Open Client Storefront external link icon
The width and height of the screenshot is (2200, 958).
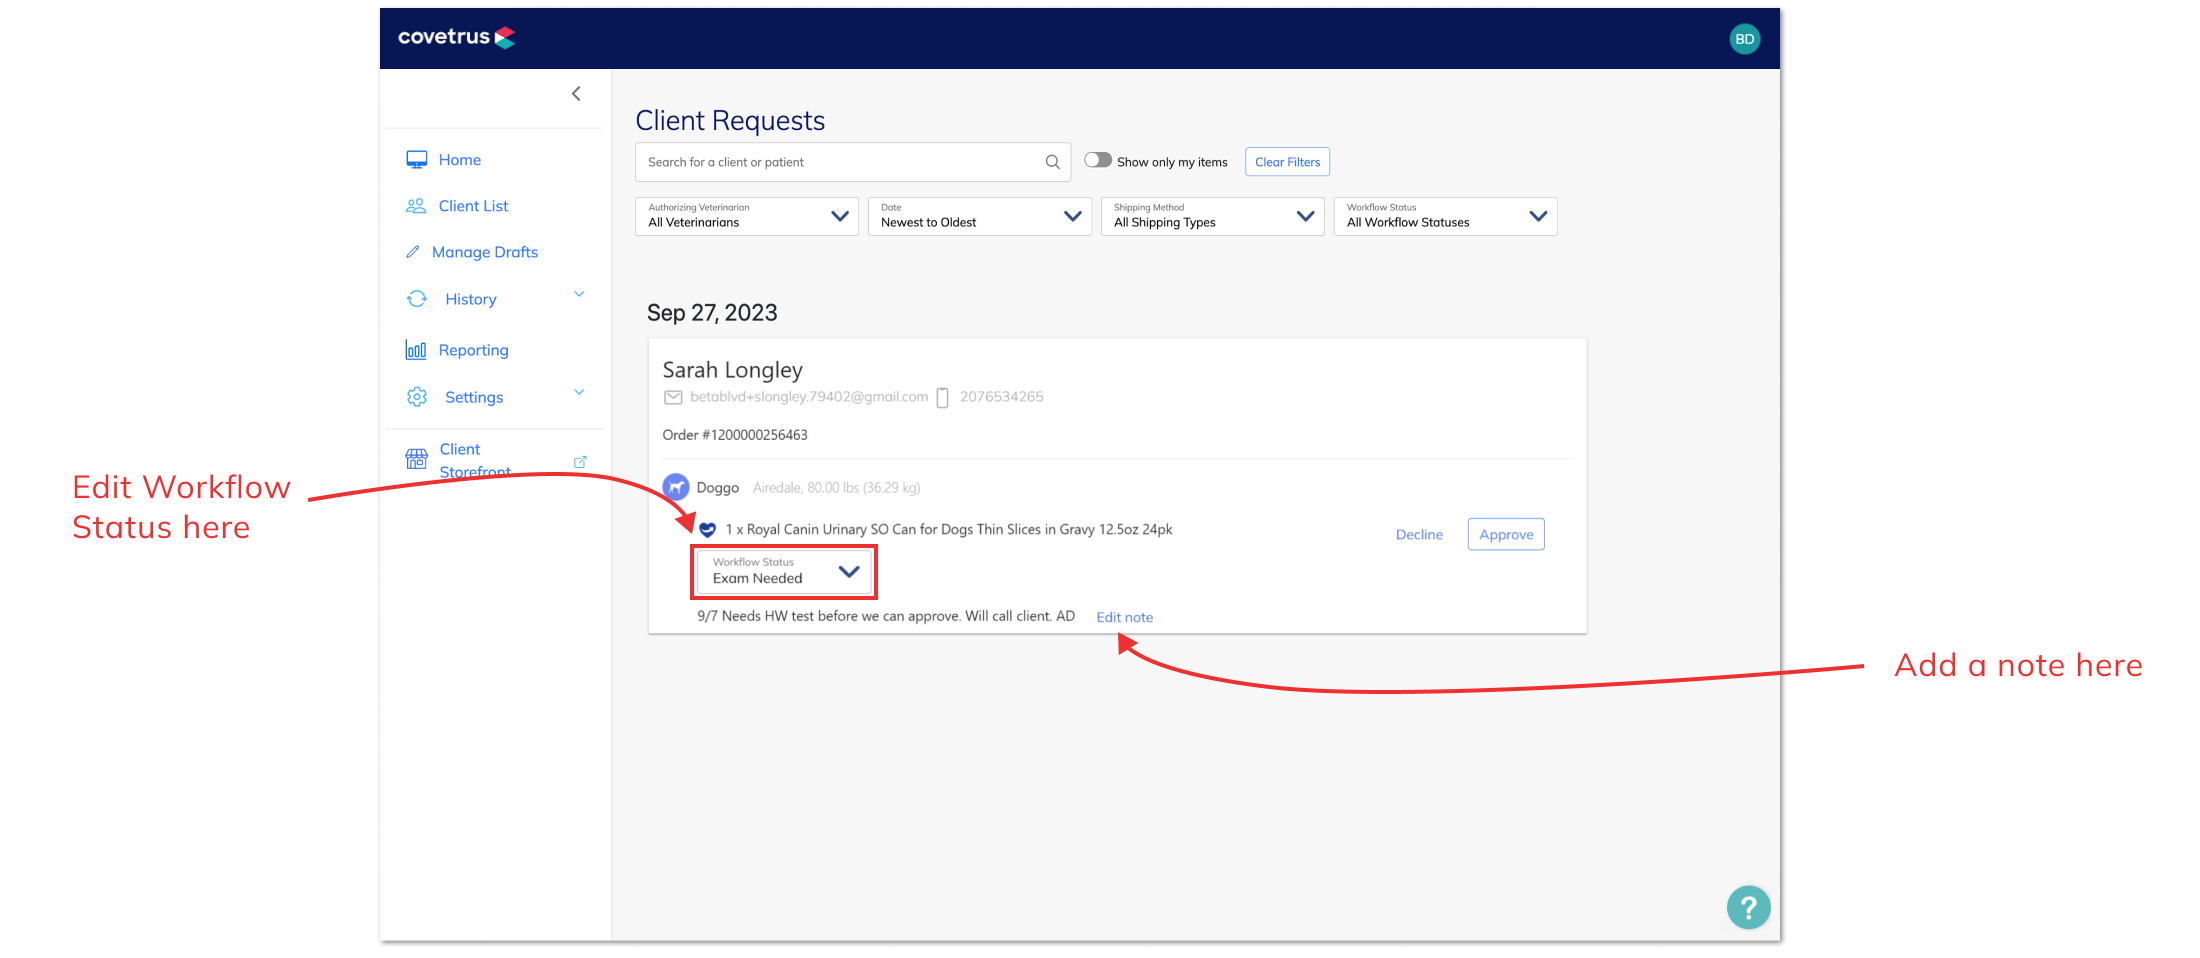coord(580,461)
